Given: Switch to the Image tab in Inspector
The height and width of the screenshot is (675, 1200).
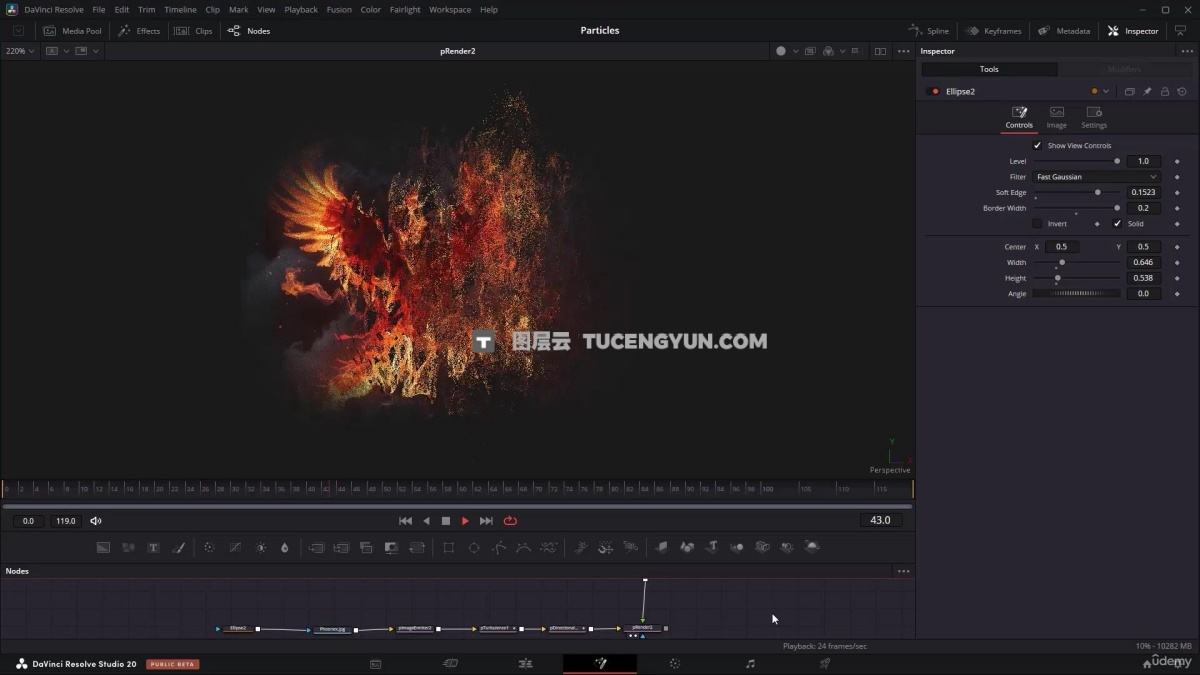Looking at the screenshot, I should coord(1057,118).
